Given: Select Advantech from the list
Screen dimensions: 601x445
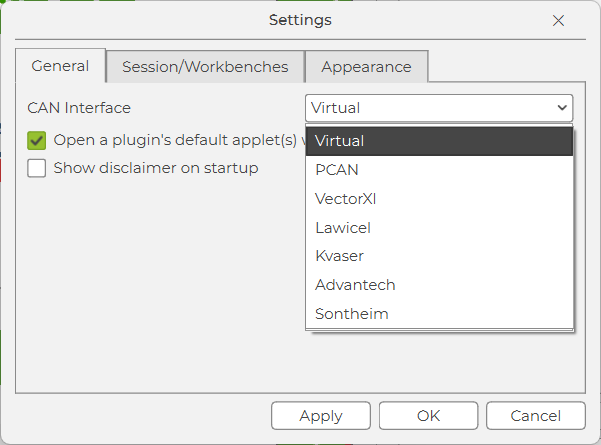Looking at the screenshot, I should pos(439,285).
